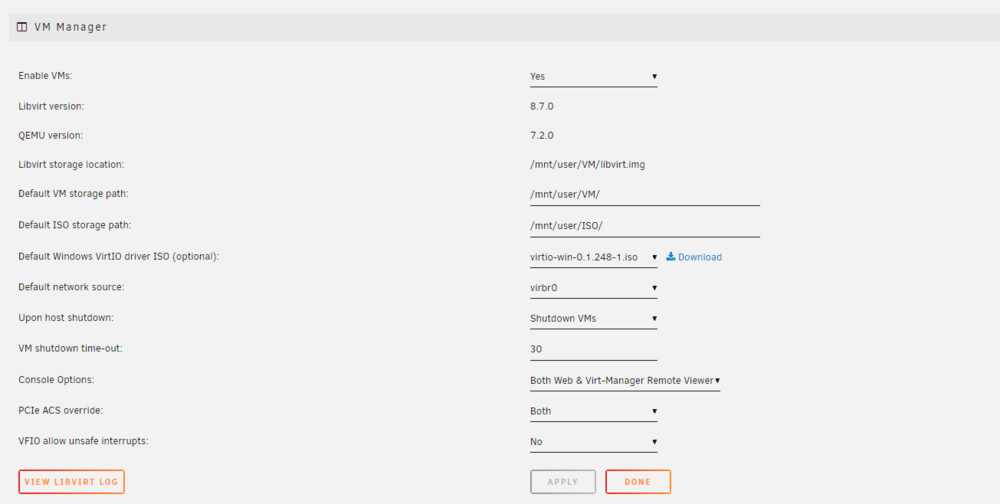Open the Enable VMs dropdown
1000x504 pixels.
coord(593,77)
